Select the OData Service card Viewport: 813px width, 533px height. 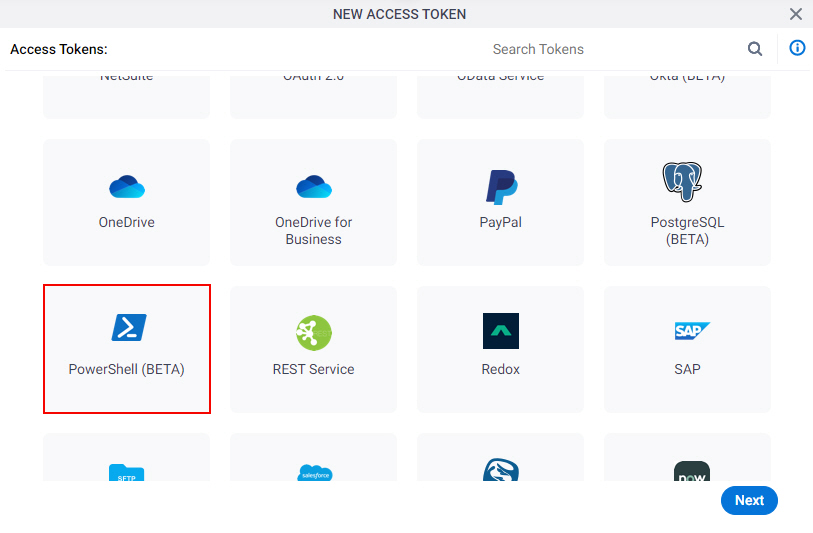(x=500, y=97)
